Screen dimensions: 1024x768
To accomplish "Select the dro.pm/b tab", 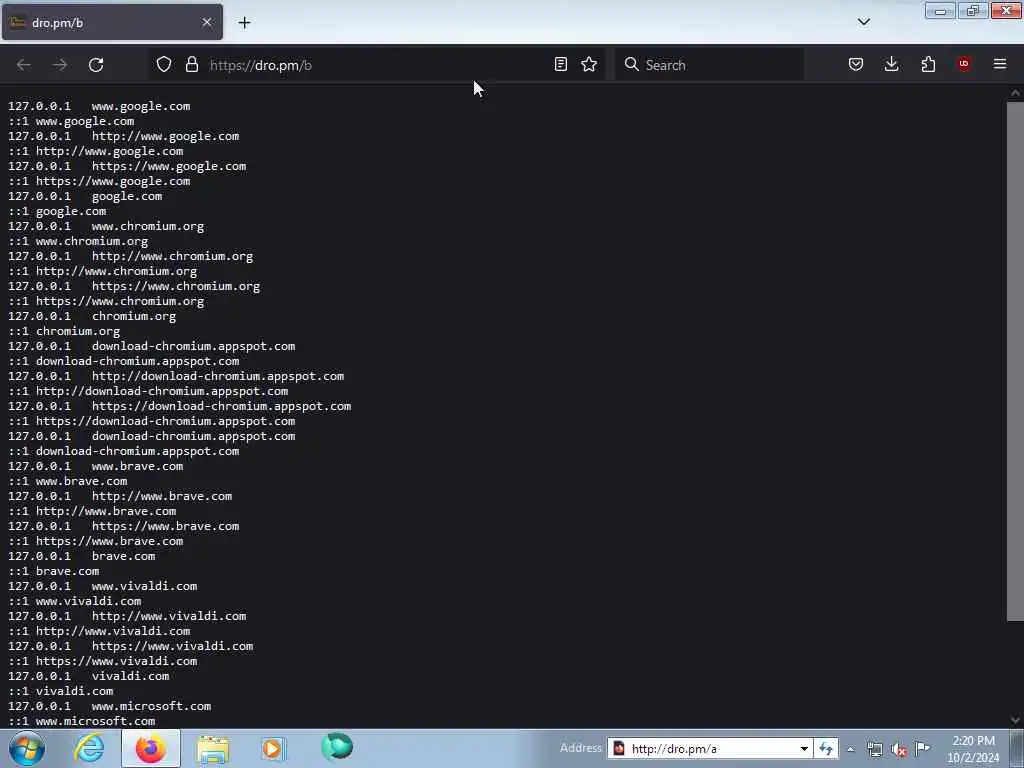I will [112, 23].
